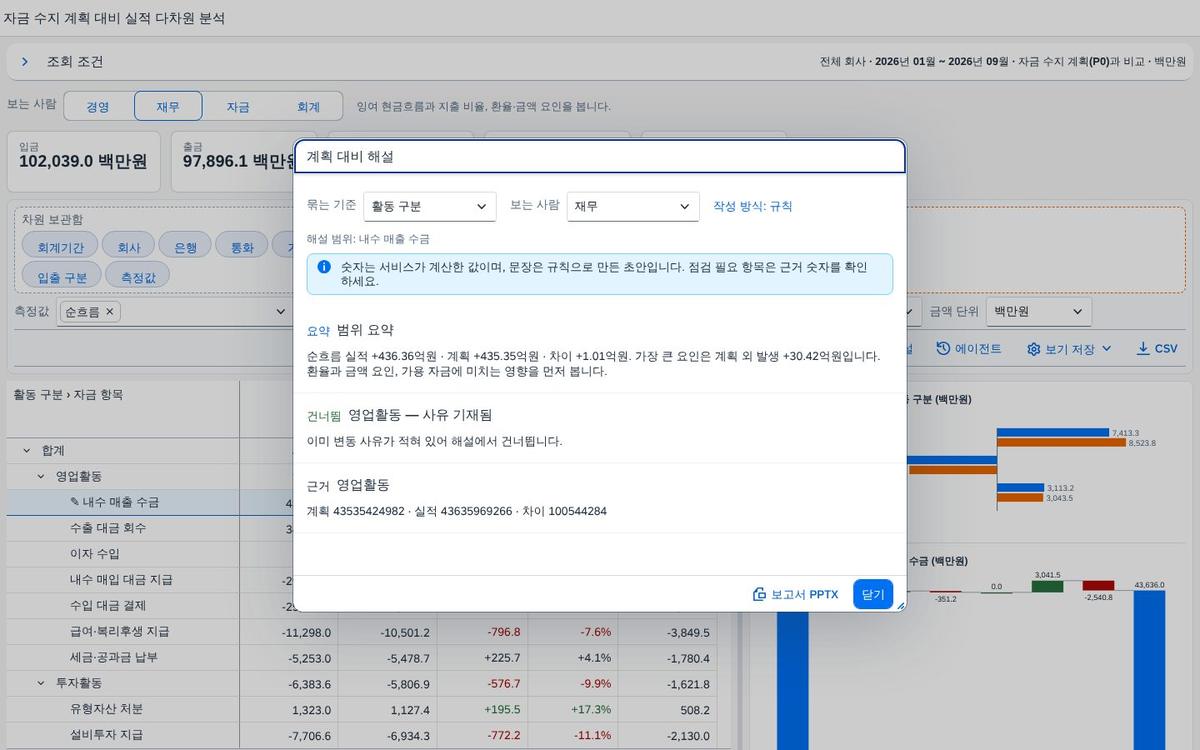Click the 측정값 dimension chip
This screenshot has width=1200, height=750.
pos(137,276)
